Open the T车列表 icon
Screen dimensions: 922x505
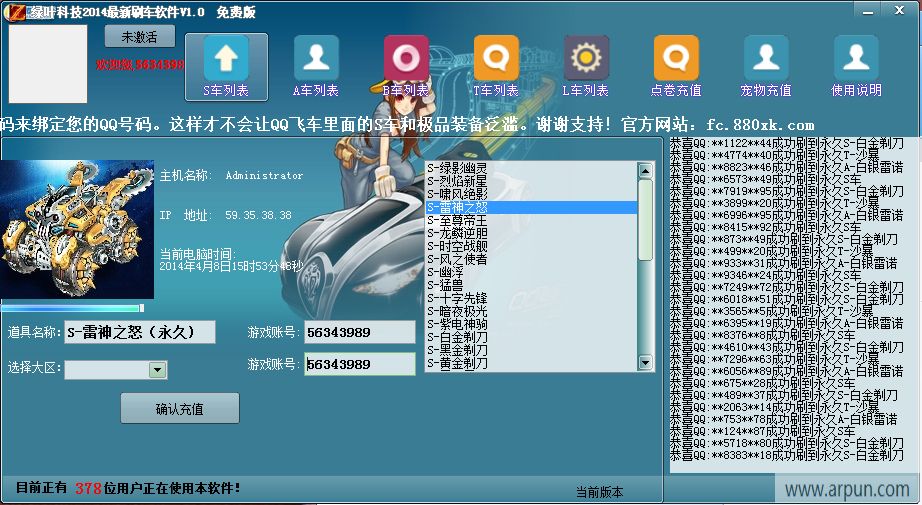(496, 66)
